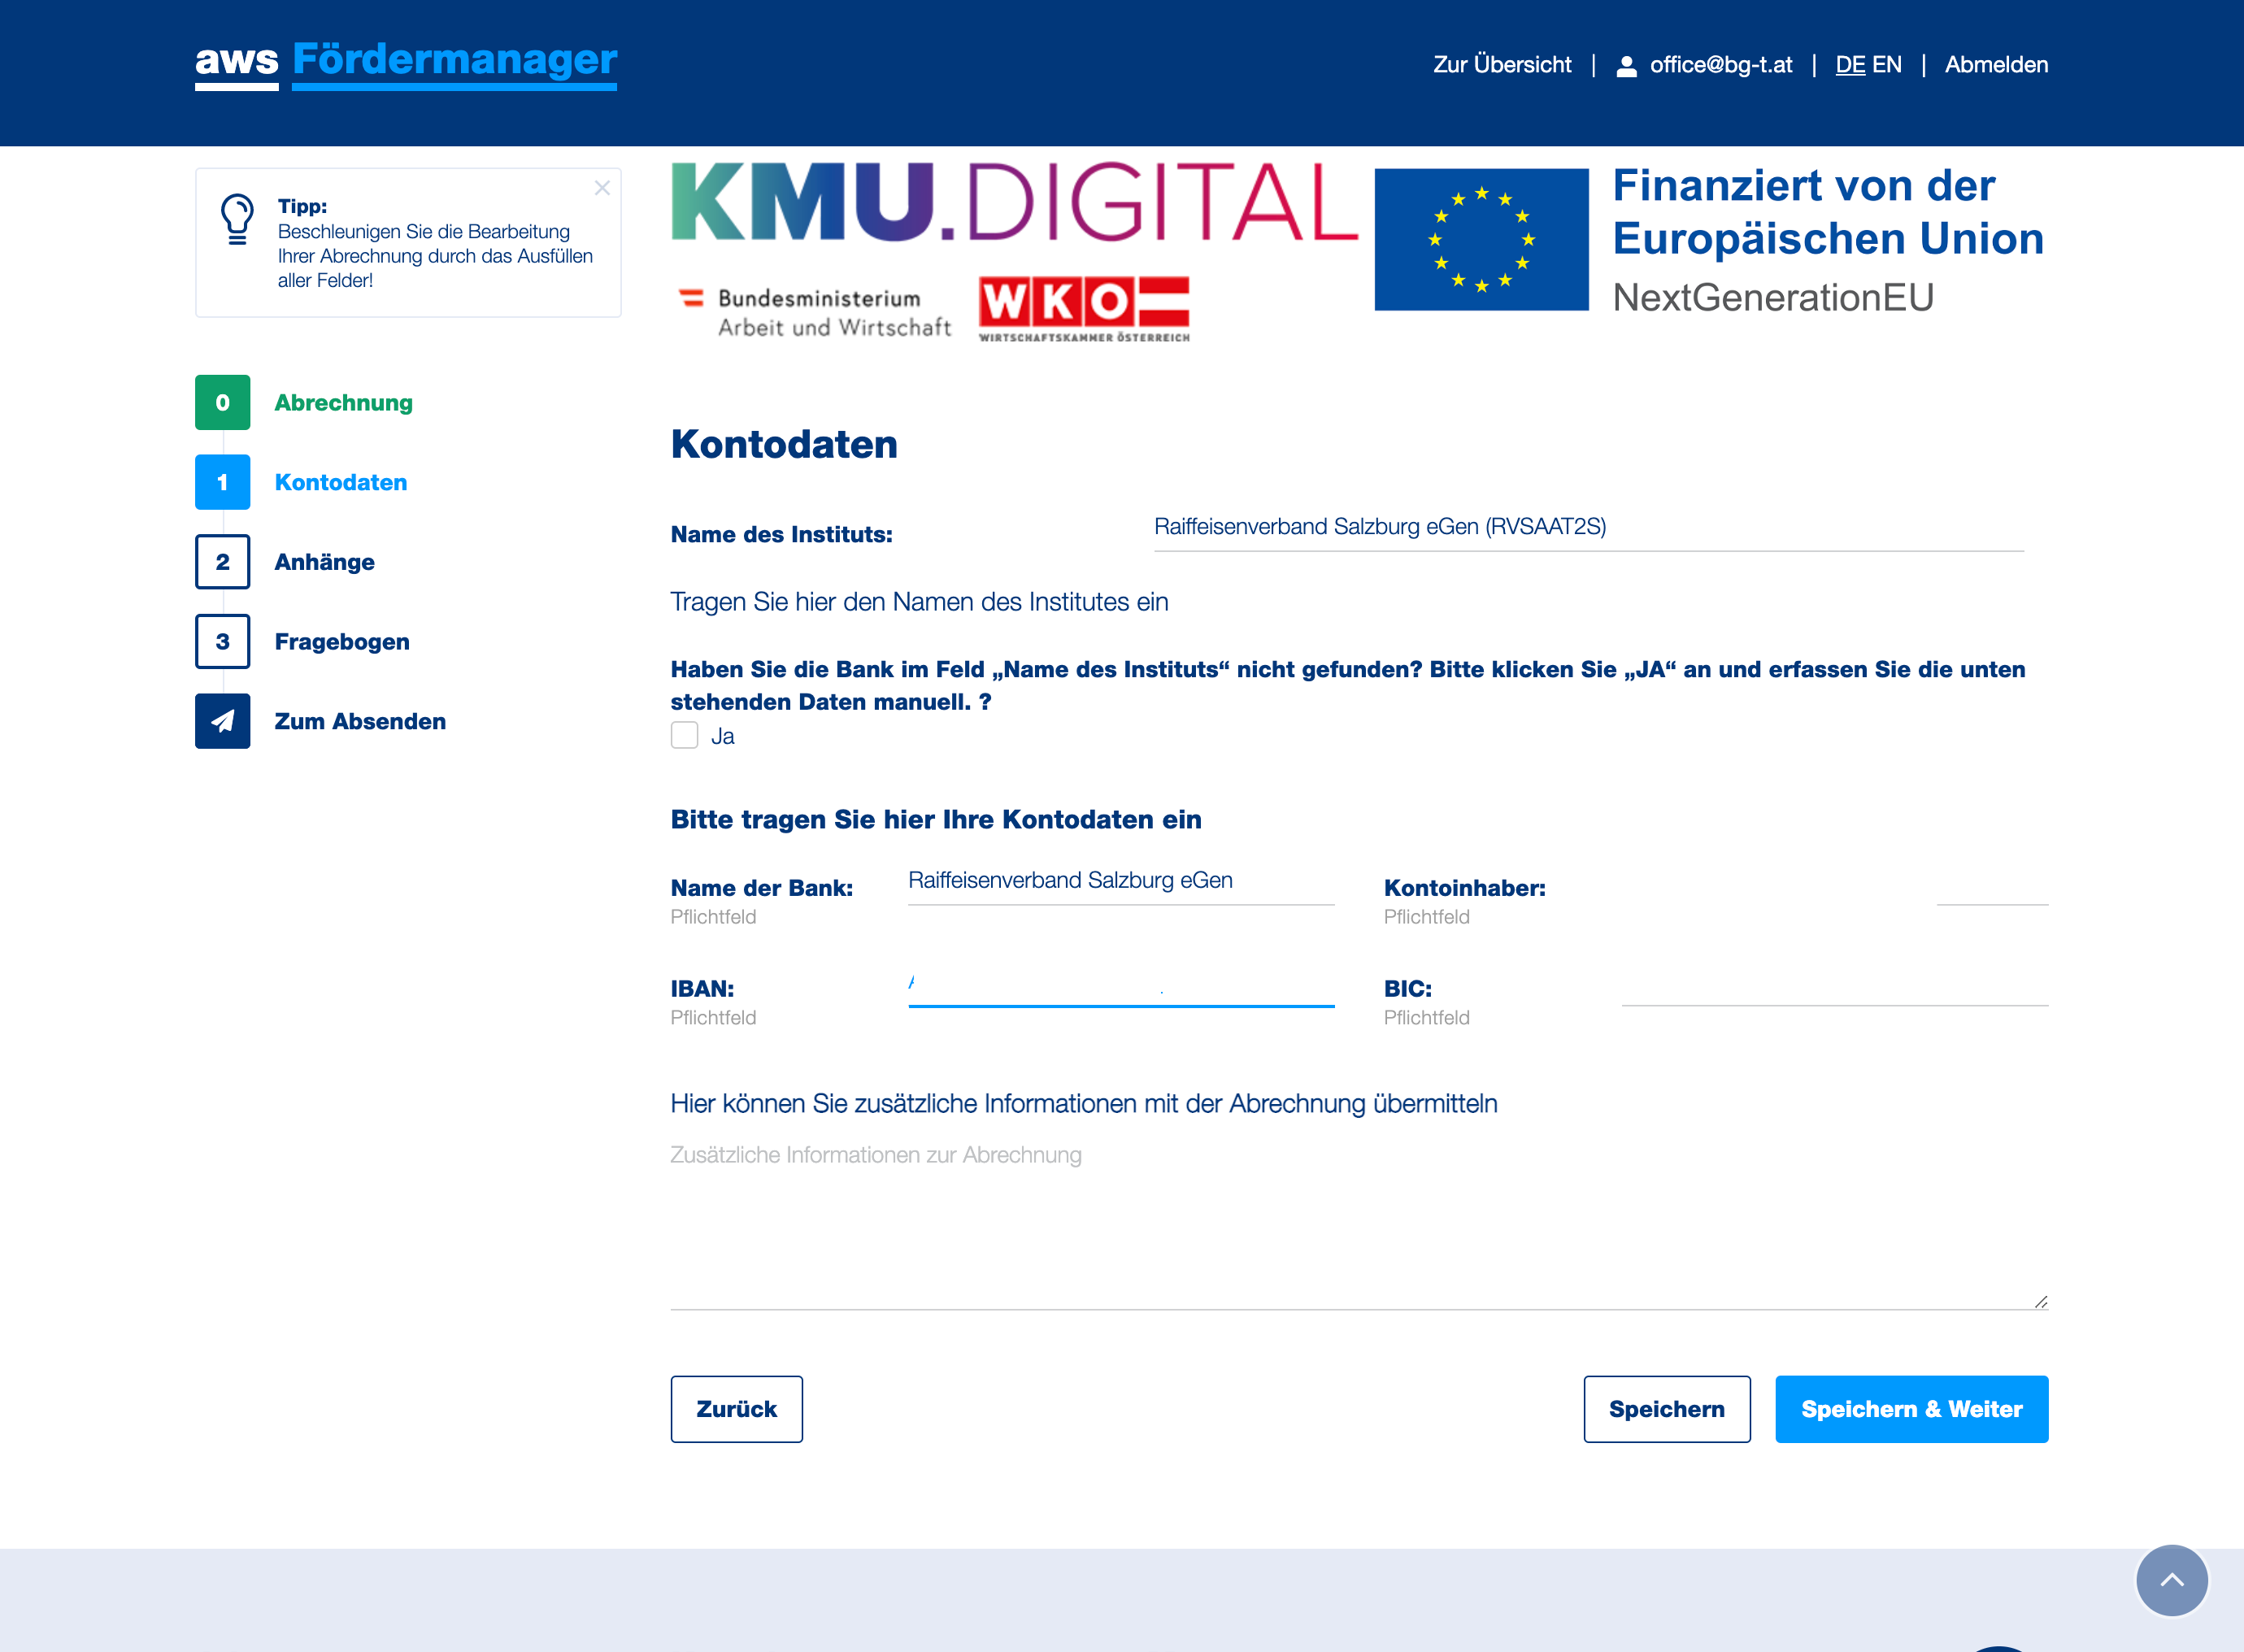Open the Name des Instituts field
Viewport: 2244px width, 1652px height.
click(x=1588, y=528)
